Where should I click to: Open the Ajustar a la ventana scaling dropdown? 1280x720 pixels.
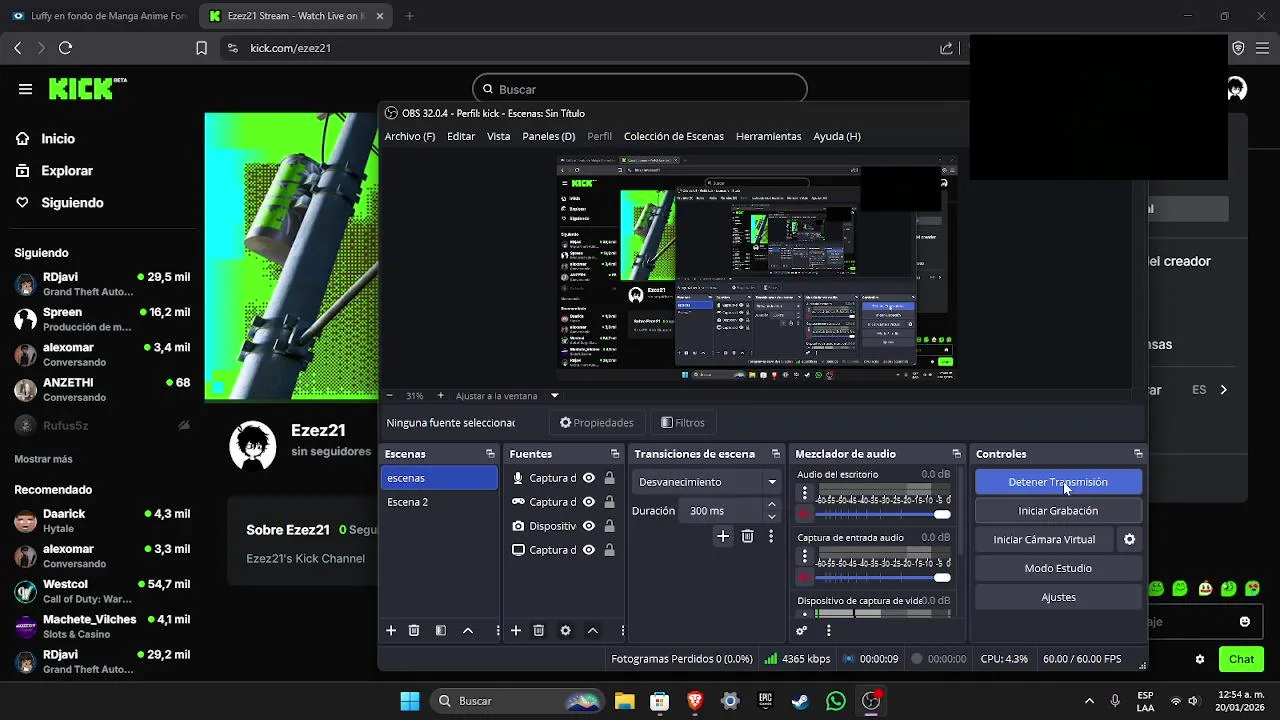(555, 396)
